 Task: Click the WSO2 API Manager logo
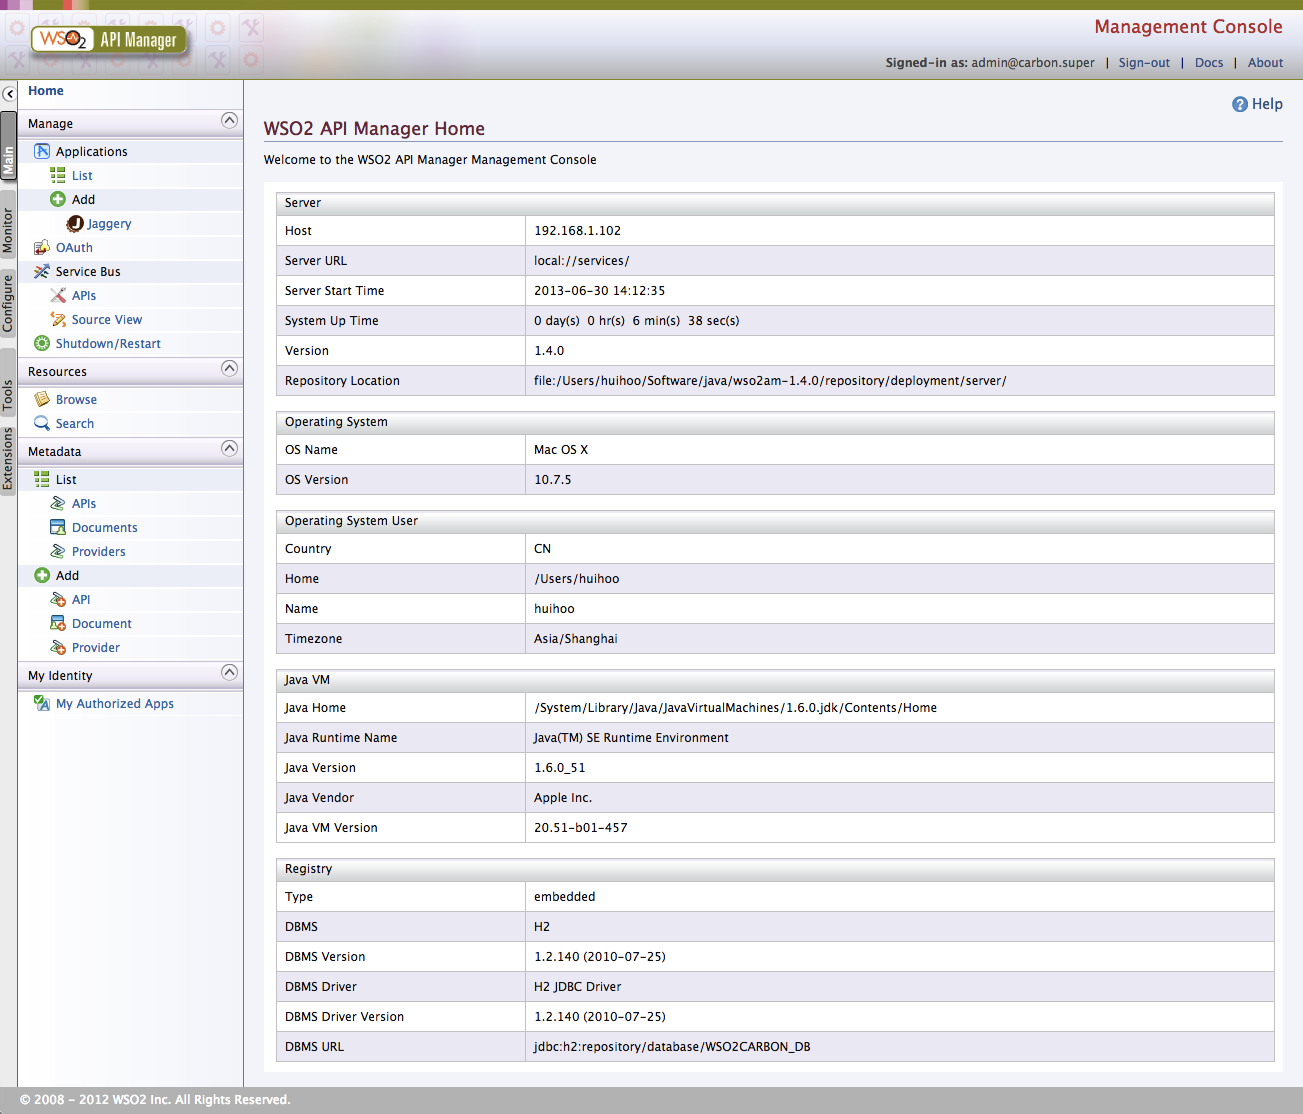coord(109,40)
